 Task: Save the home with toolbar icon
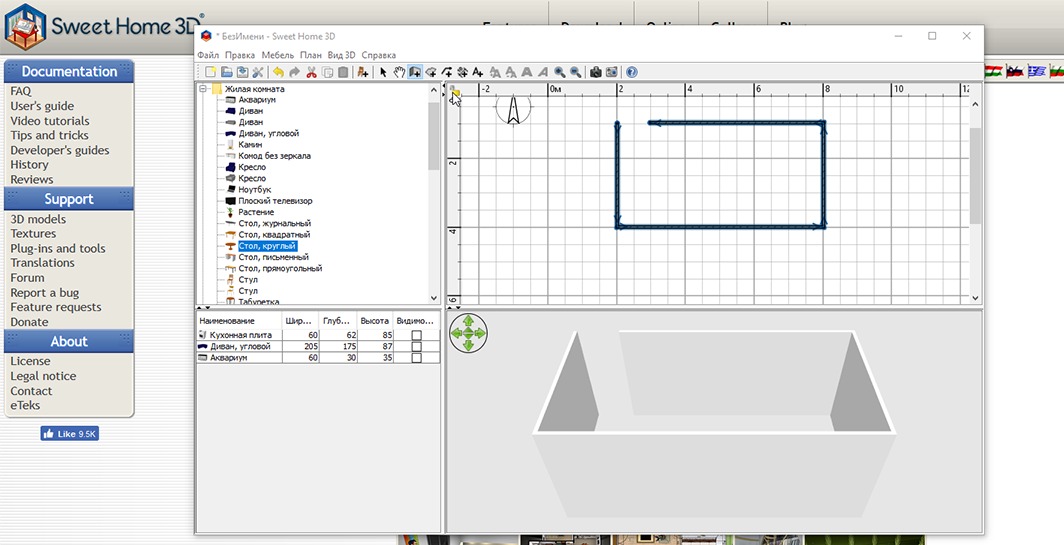click(242, 72)
